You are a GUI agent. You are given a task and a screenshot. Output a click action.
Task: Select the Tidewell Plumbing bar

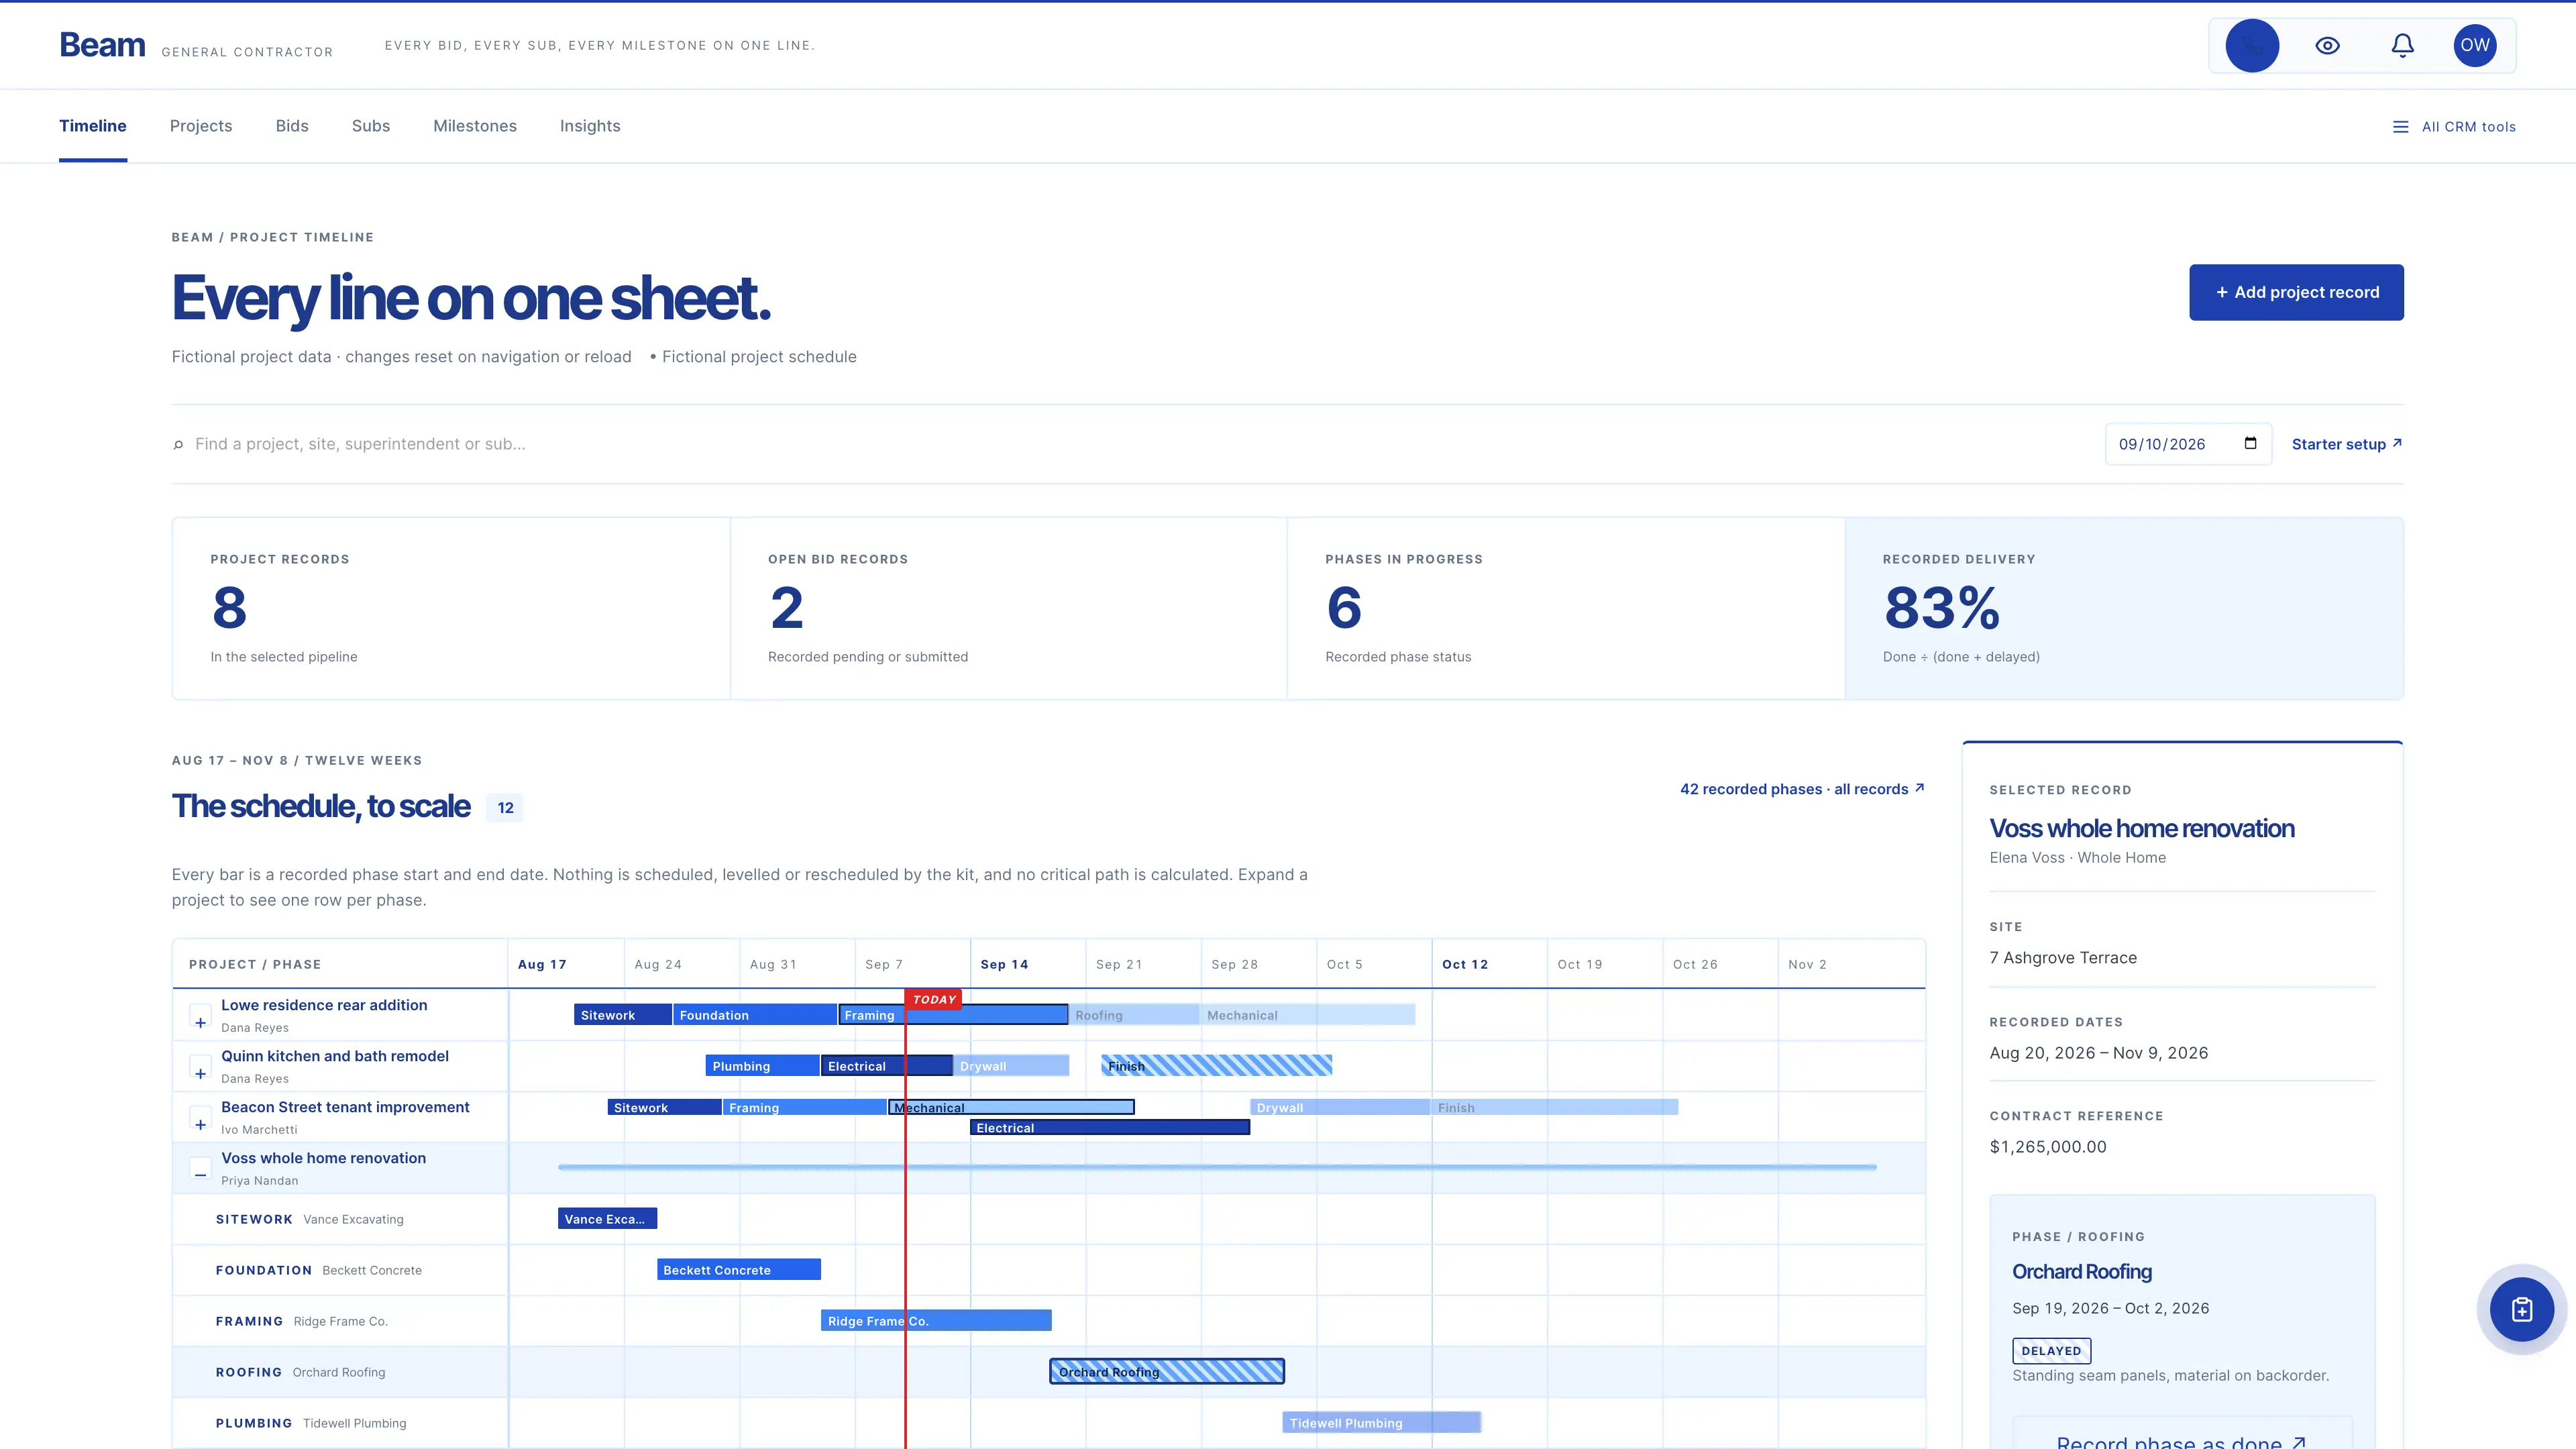(1381, 1422)
